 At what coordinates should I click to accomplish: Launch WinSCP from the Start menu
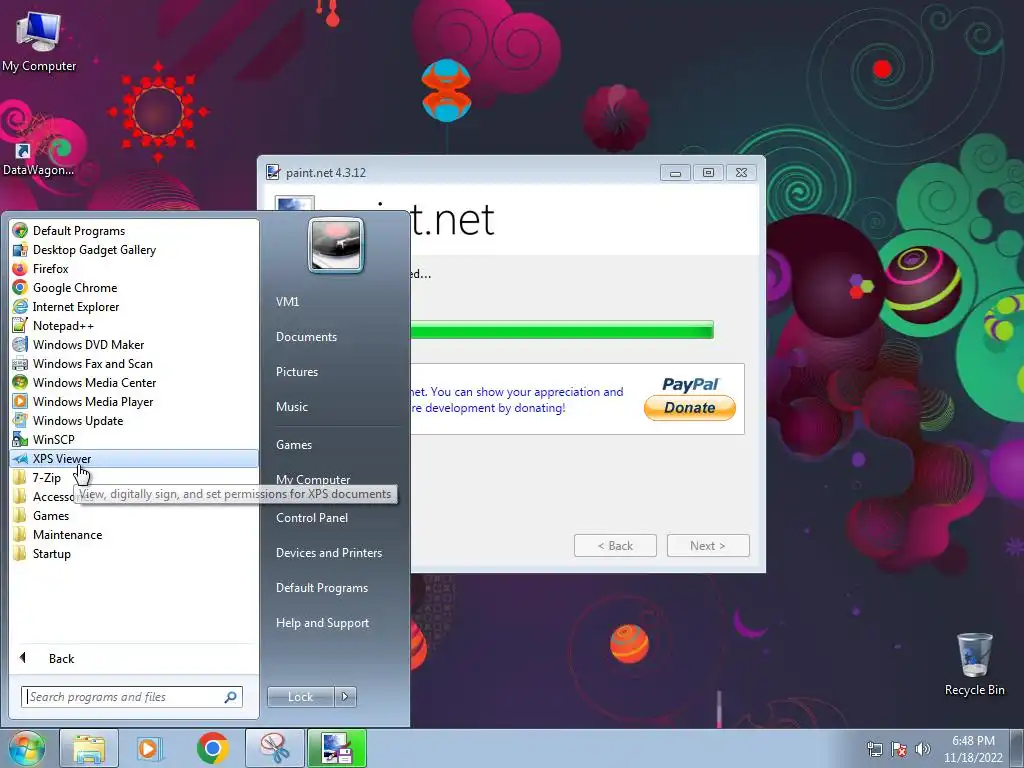point(134,439)
